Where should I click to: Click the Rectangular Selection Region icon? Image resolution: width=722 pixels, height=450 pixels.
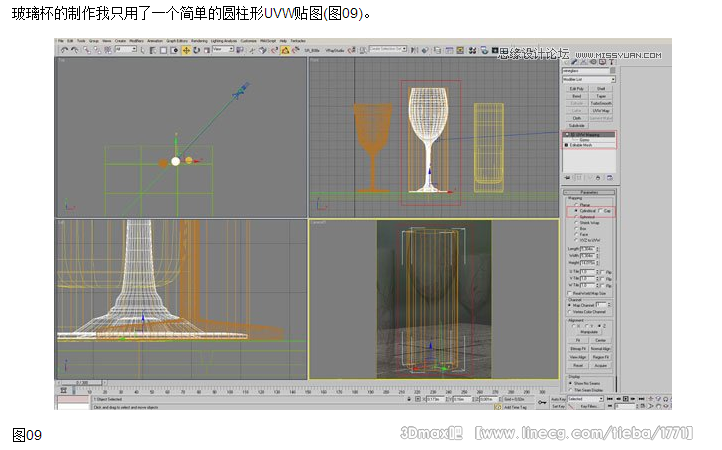point(163,50)
